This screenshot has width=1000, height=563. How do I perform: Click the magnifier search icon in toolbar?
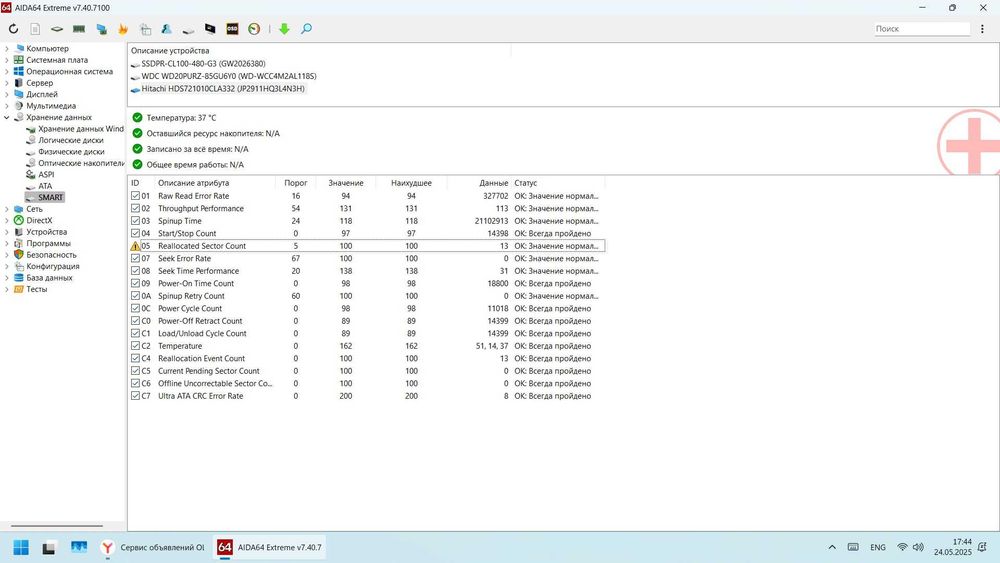pos(307,29)
